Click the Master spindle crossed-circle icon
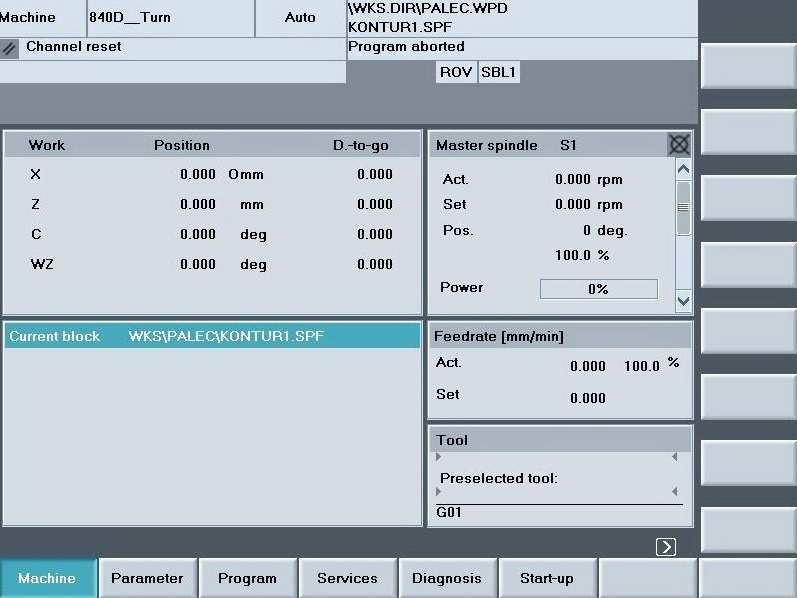The image size is (797, 598). click(x=679, y=145)
